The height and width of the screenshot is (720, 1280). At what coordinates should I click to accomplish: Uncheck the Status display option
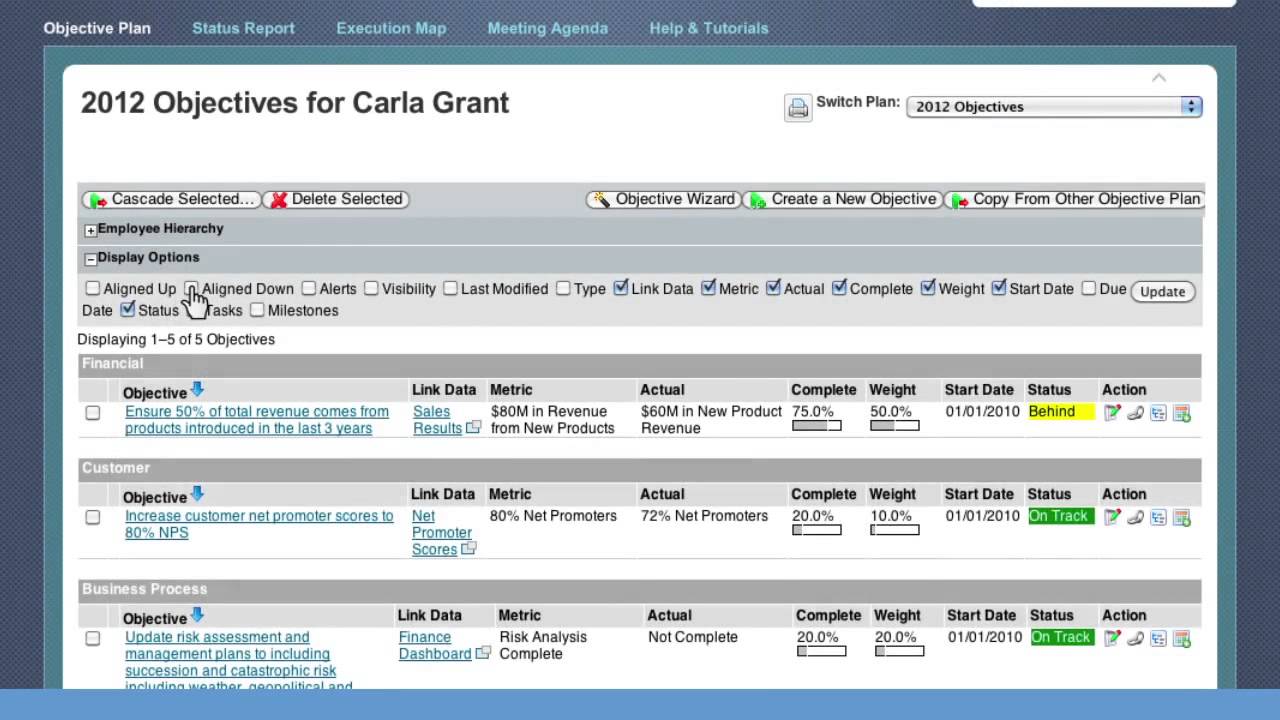pyautogui.click(x=128, y=310)
